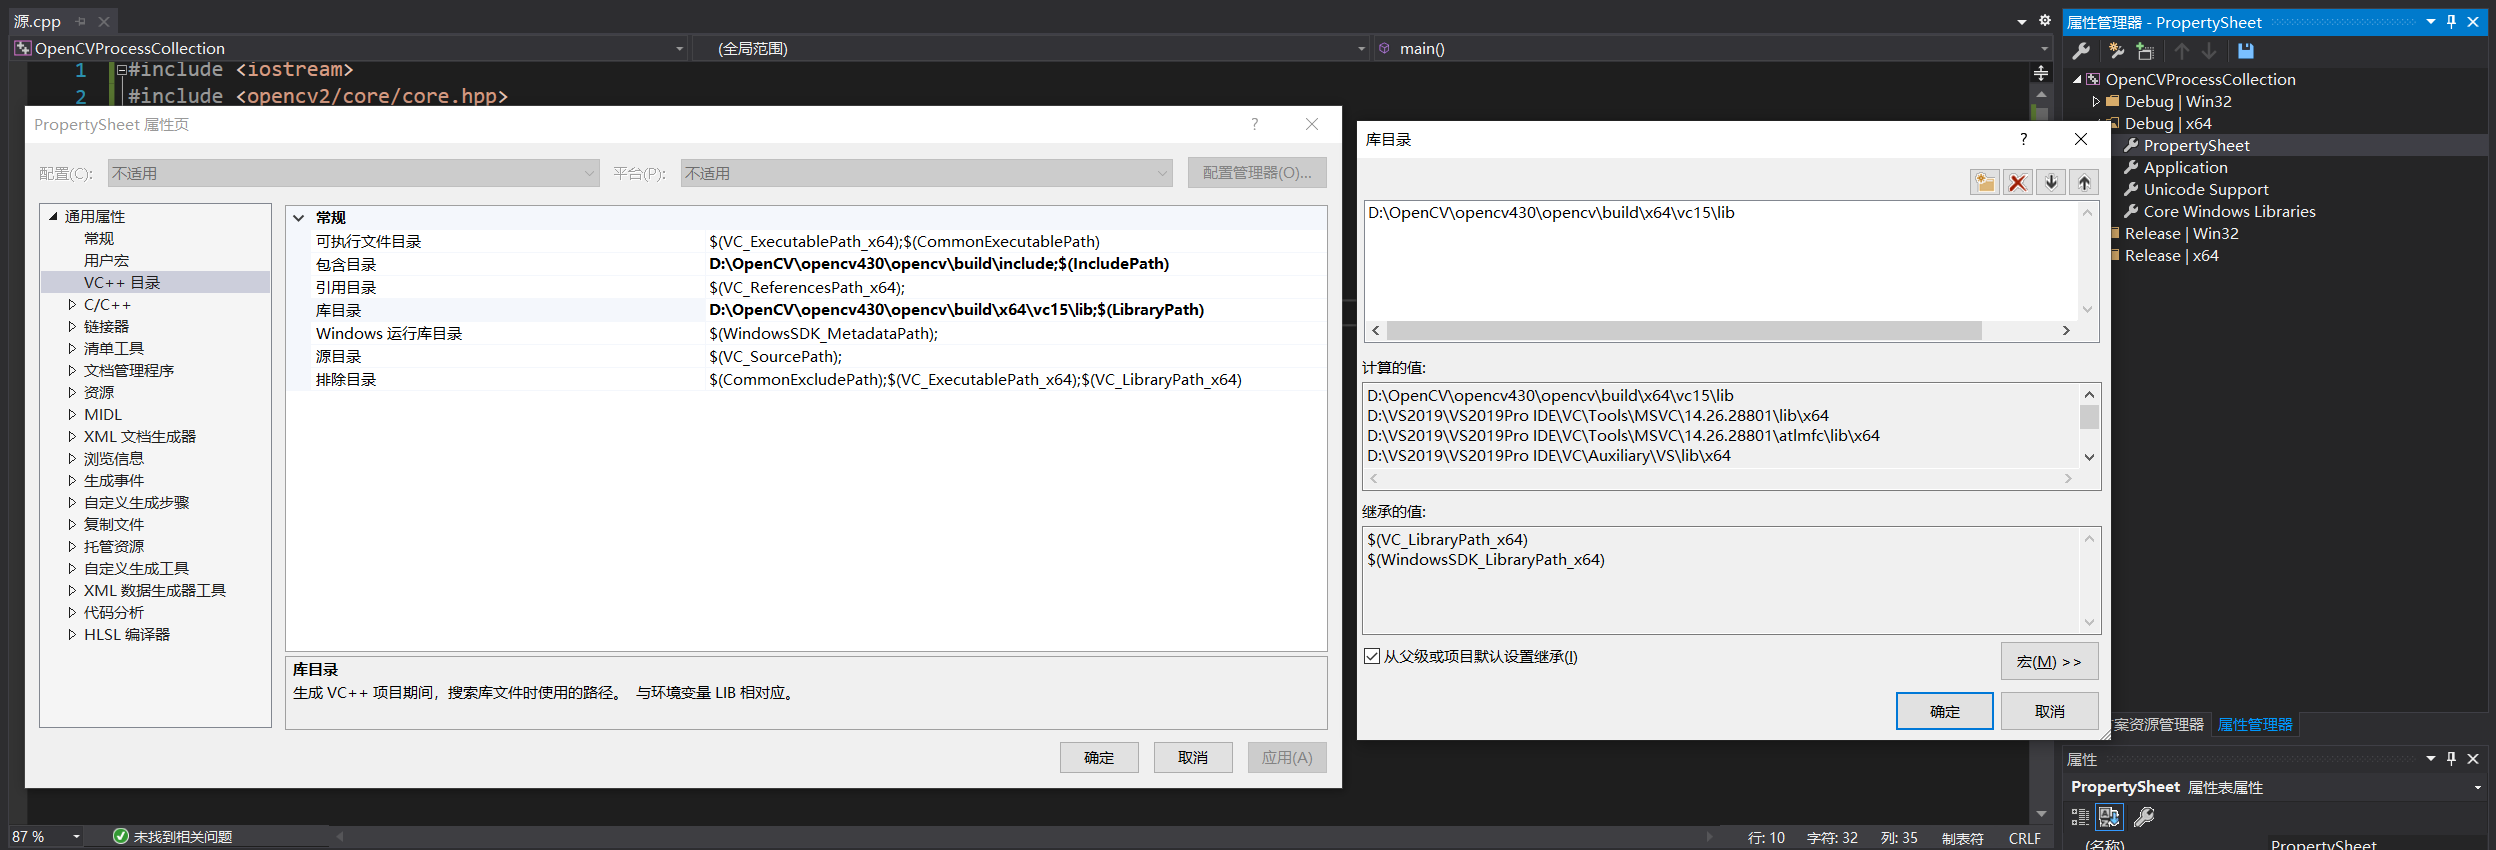Click 宏(M) >> button
Image resolution: width=2496 pixels, height=850 pixels.
(x=2049, y=661)
